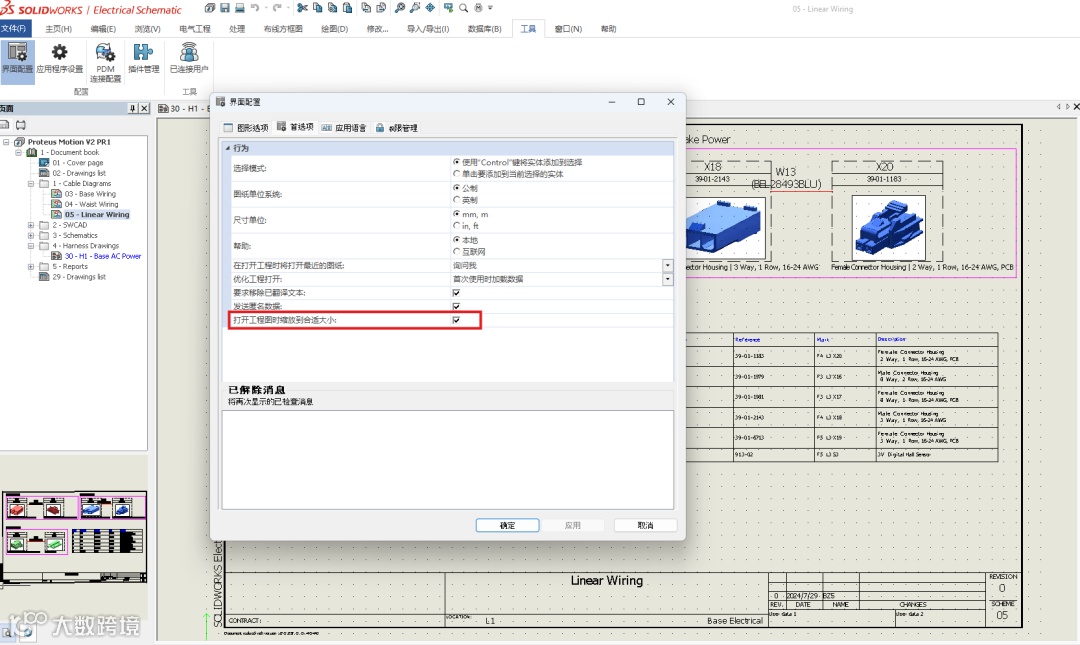Select 本地 local help option
Image resolution: width=1080 pixels, height=645 pixels.
[456, 239]
